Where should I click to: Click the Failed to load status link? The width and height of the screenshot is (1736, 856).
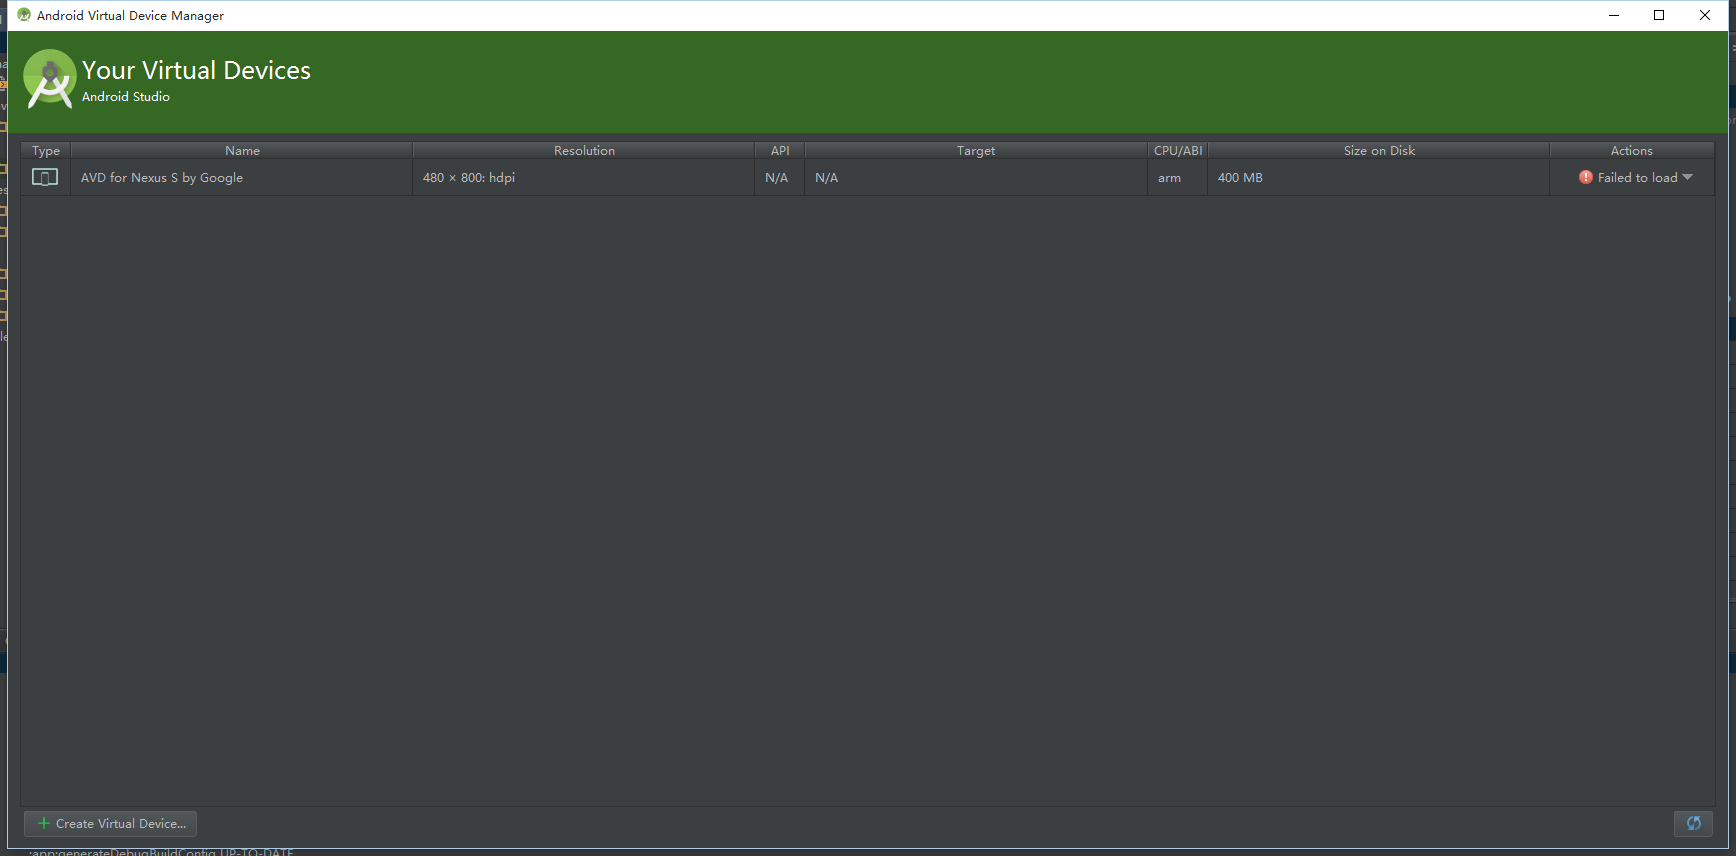(x=1637, y=177)
